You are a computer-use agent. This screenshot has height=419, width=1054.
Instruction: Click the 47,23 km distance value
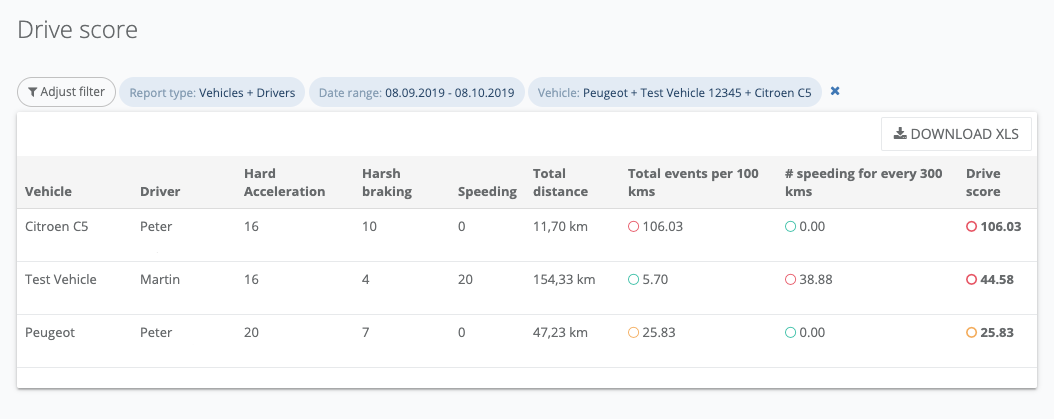pos(561,332)
